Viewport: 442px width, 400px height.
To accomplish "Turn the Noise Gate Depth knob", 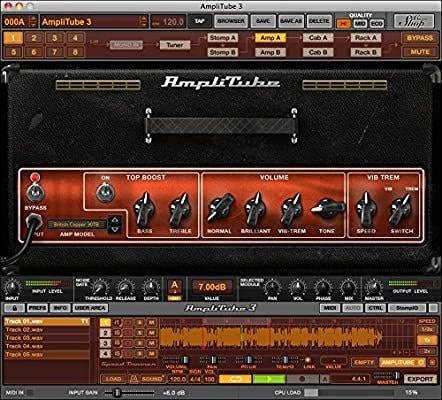I will click(151, 288).
